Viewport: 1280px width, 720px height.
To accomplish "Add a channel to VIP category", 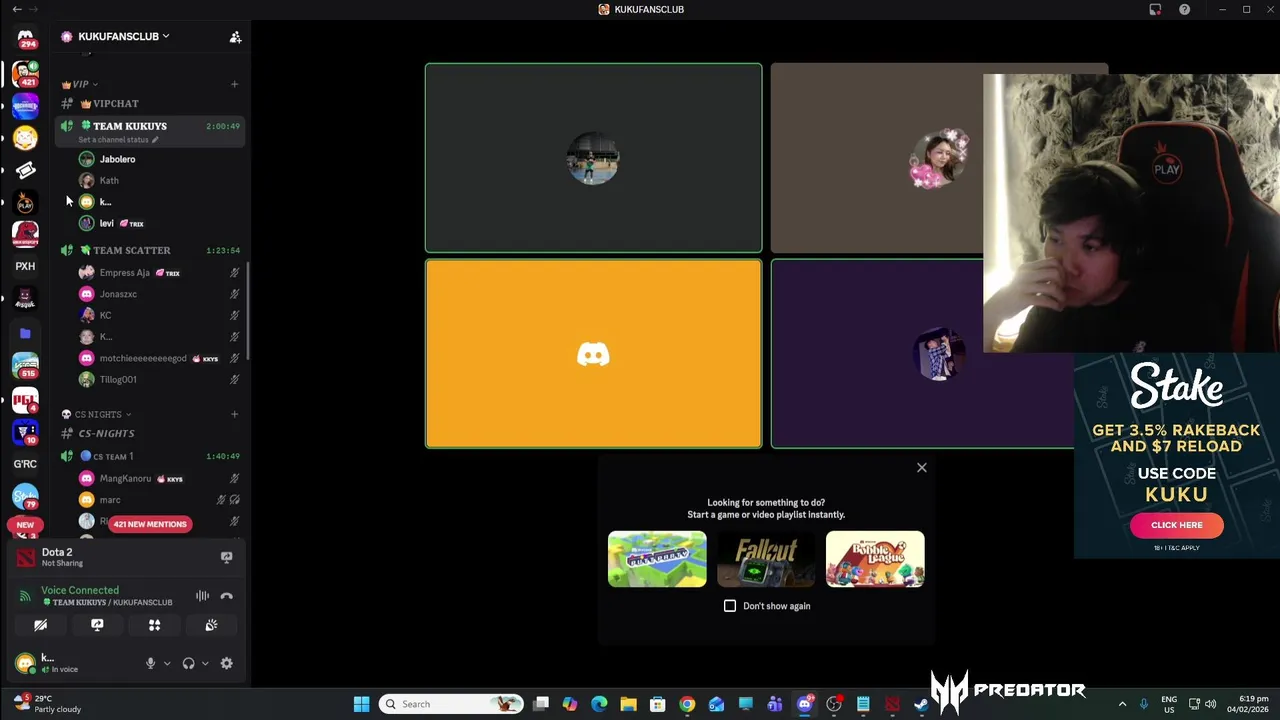I will [234, 84].
